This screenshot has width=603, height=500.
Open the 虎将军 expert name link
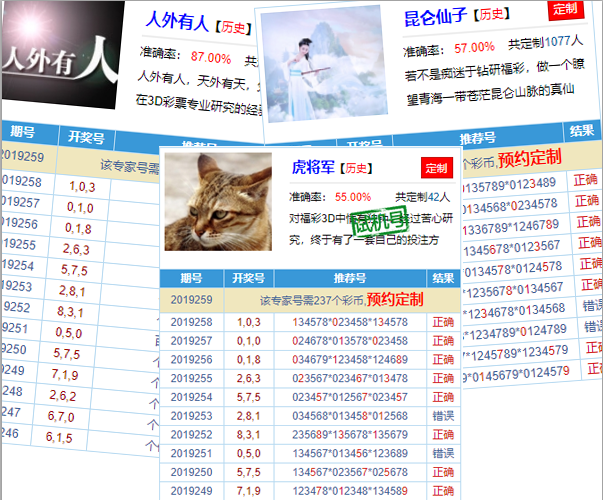pos(312,168)
